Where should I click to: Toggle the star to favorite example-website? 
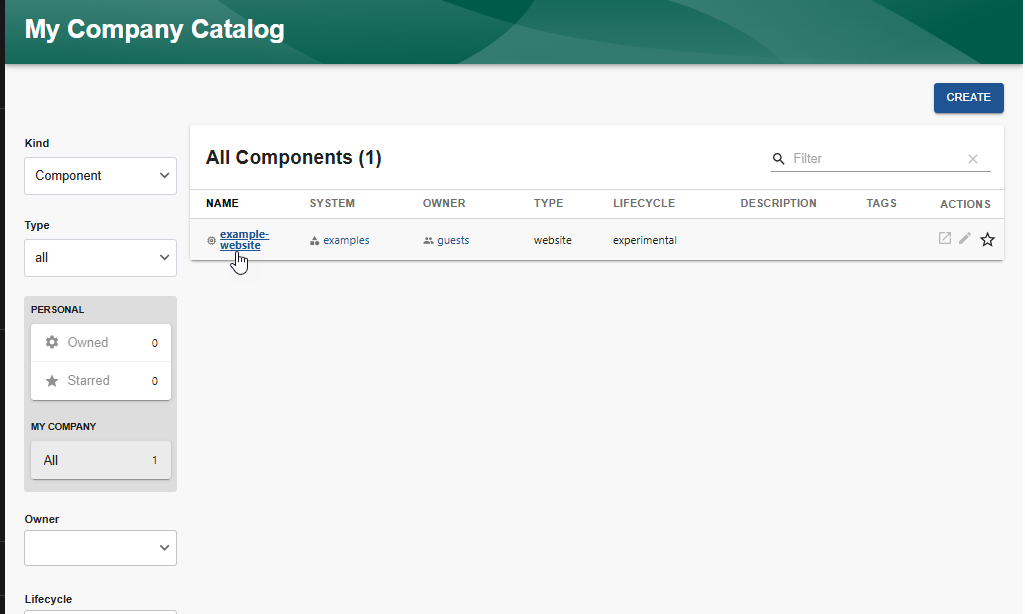987,239
